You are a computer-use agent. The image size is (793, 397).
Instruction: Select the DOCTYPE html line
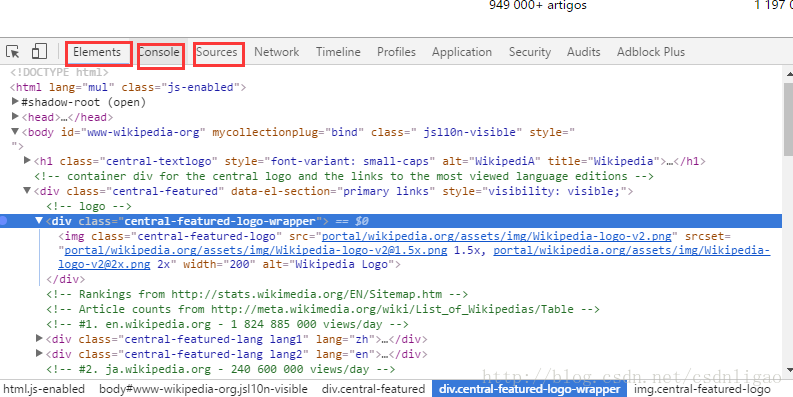click(59, 72)
